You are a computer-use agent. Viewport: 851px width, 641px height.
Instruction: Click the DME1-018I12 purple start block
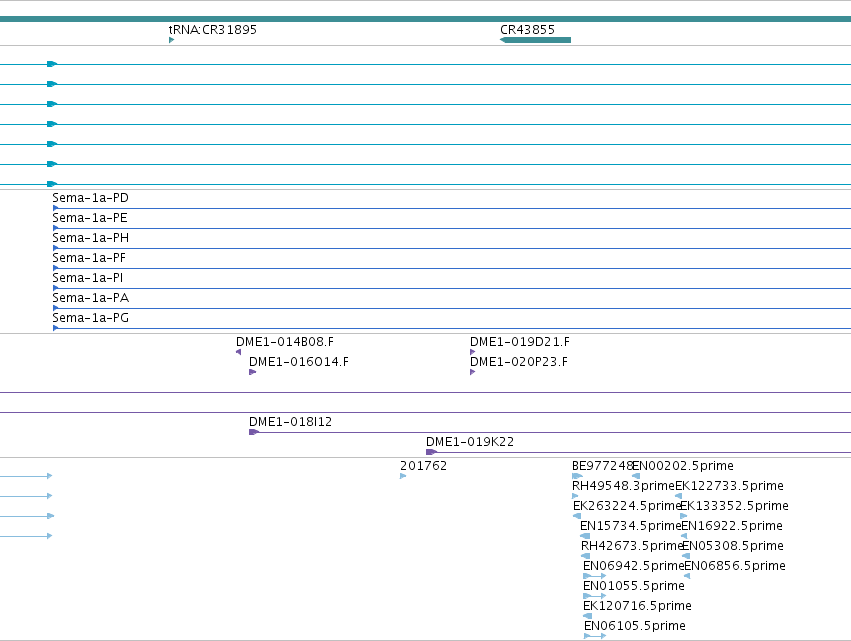[x=253, y=432]
